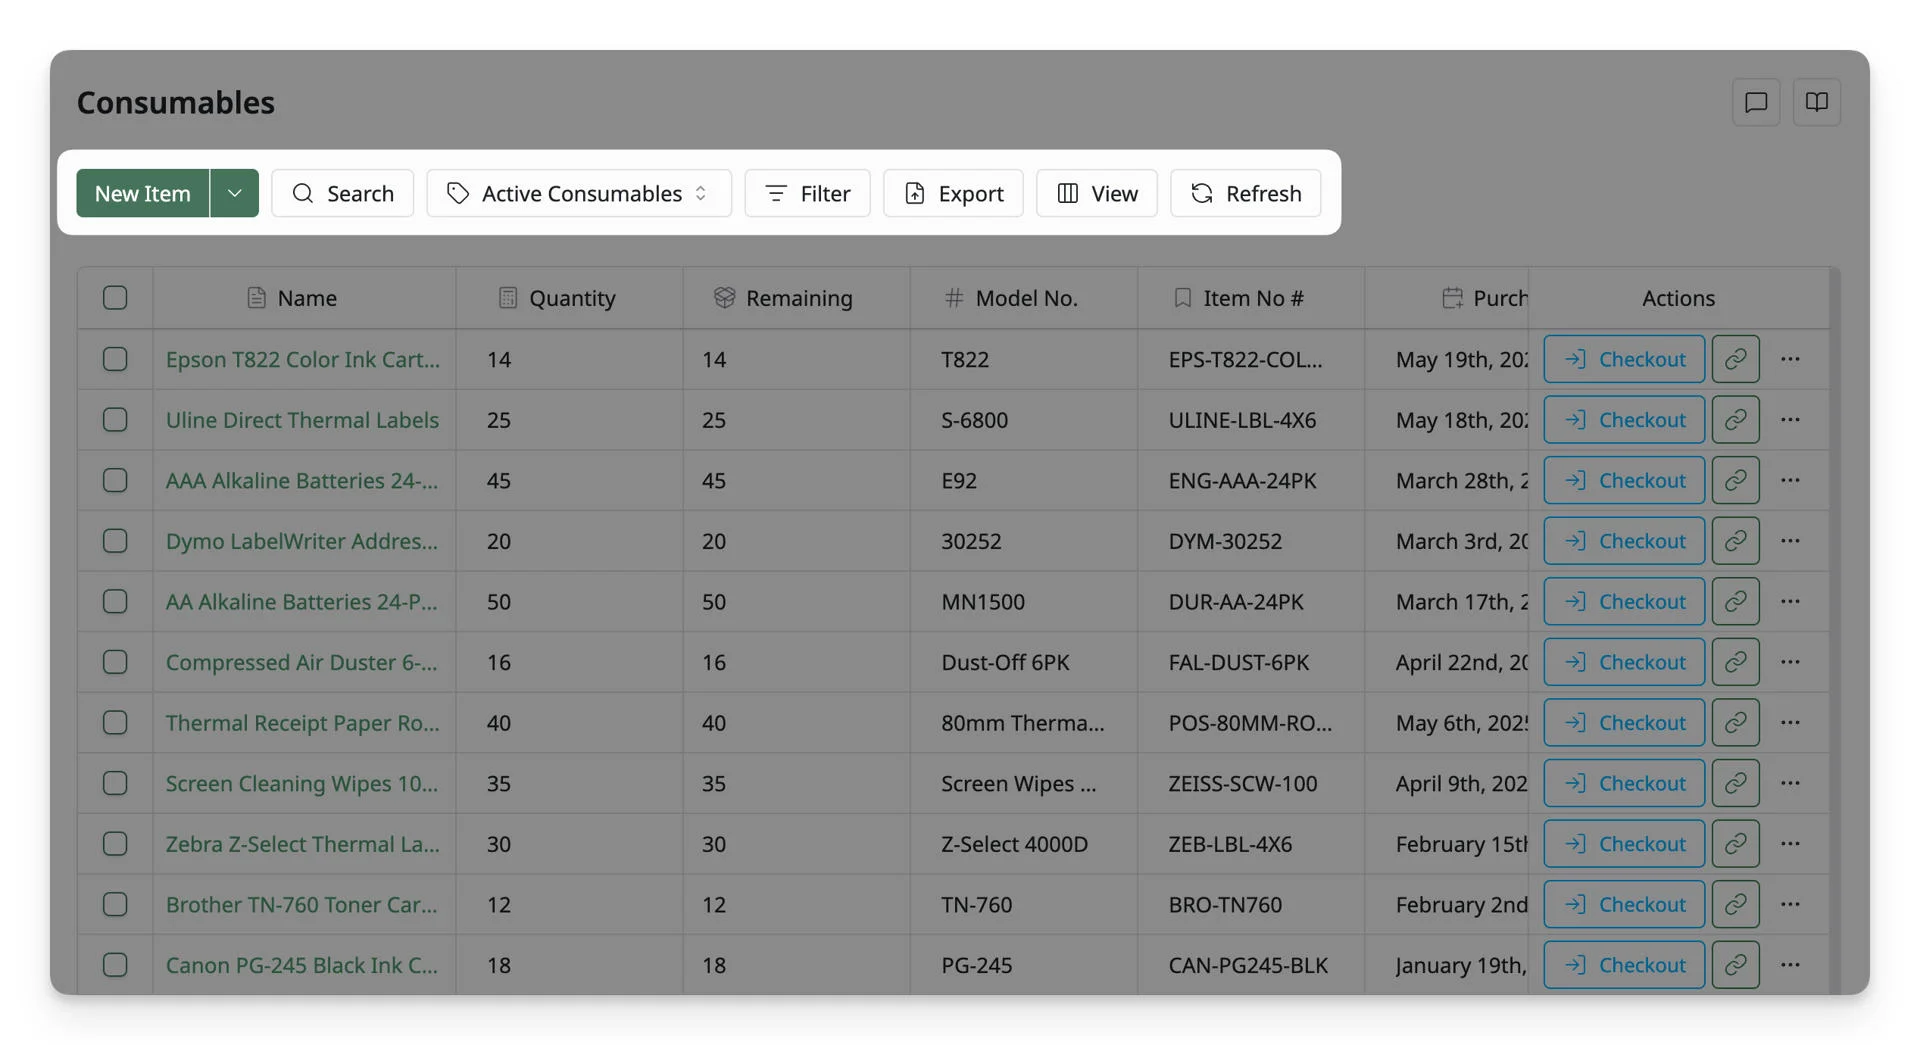
Task: Refresh the consumables list
Action: click(x=1245, y=193)
